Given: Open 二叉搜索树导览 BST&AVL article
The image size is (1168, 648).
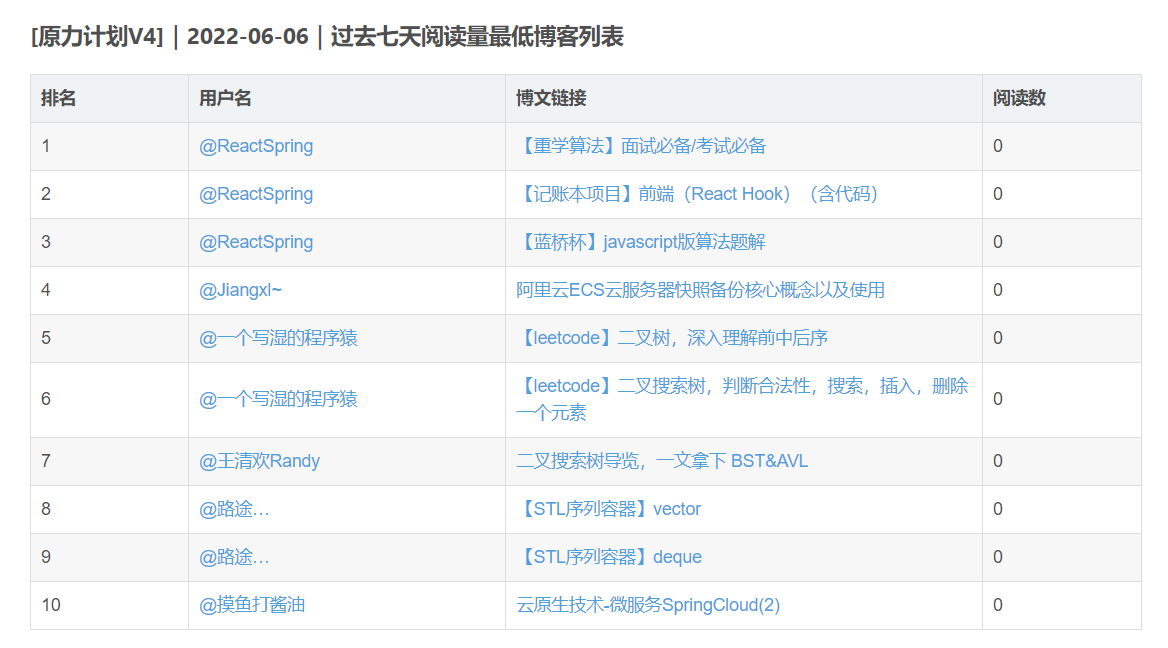Looking at the screenshot, I should [x=662, y=461].
